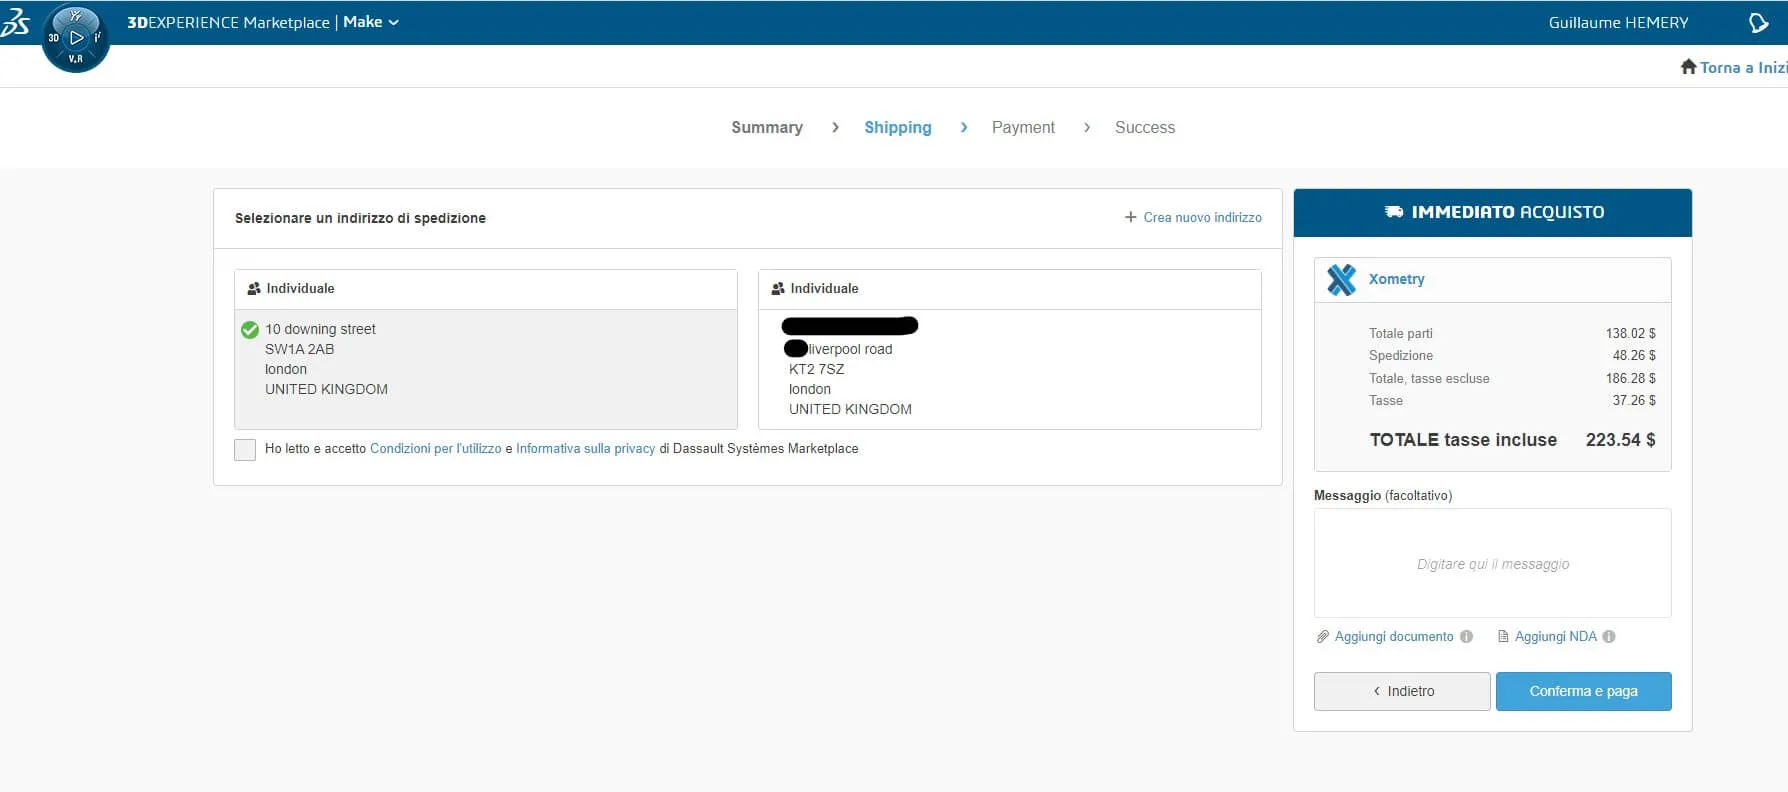Click the Xometry logo icon
1788x792 pixels.
point(1341,280)
